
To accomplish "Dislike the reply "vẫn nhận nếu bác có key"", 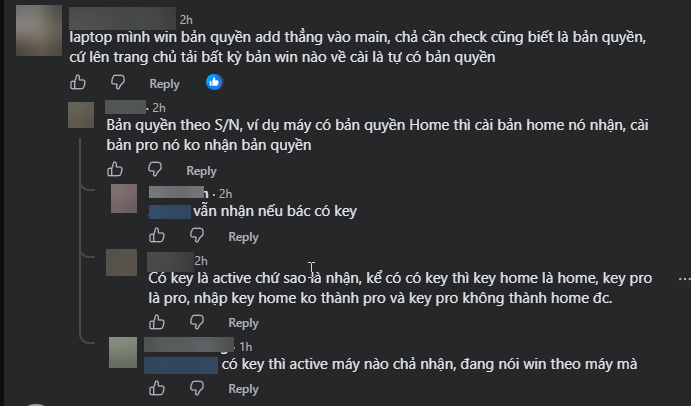I will [x=197, y=236].
